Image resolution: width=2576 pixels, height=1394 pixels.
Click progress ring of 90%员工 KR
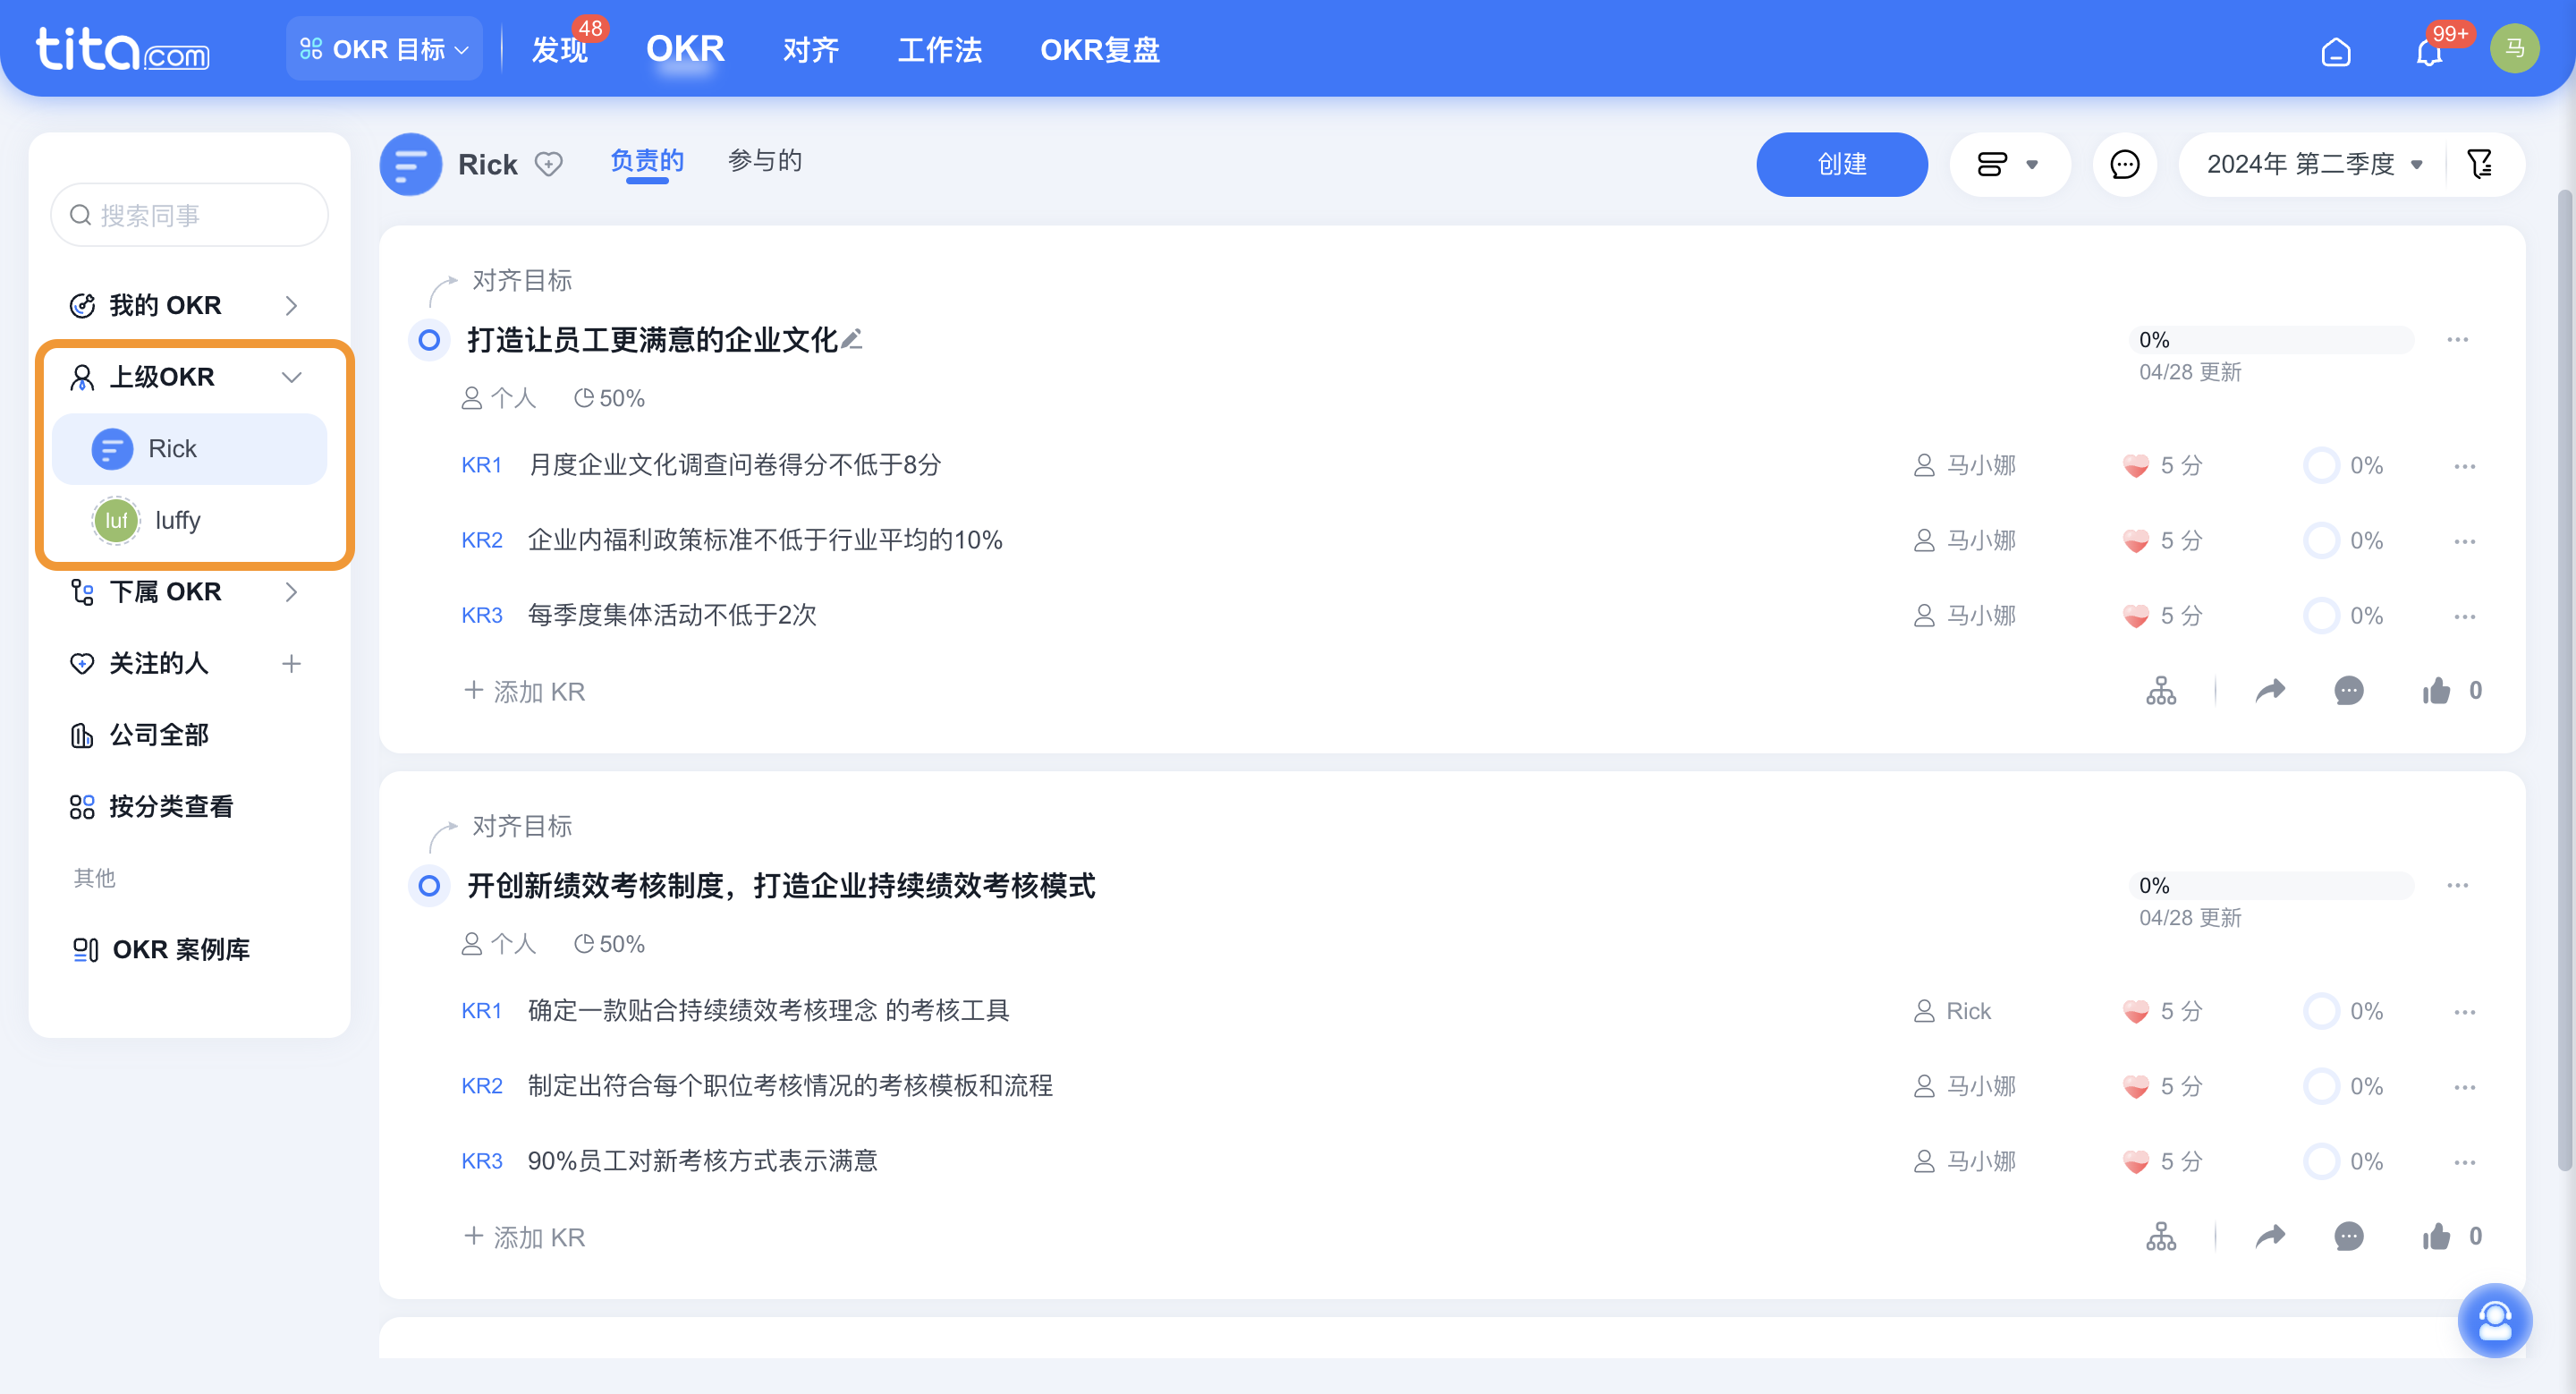(x=2320, y=1161)
